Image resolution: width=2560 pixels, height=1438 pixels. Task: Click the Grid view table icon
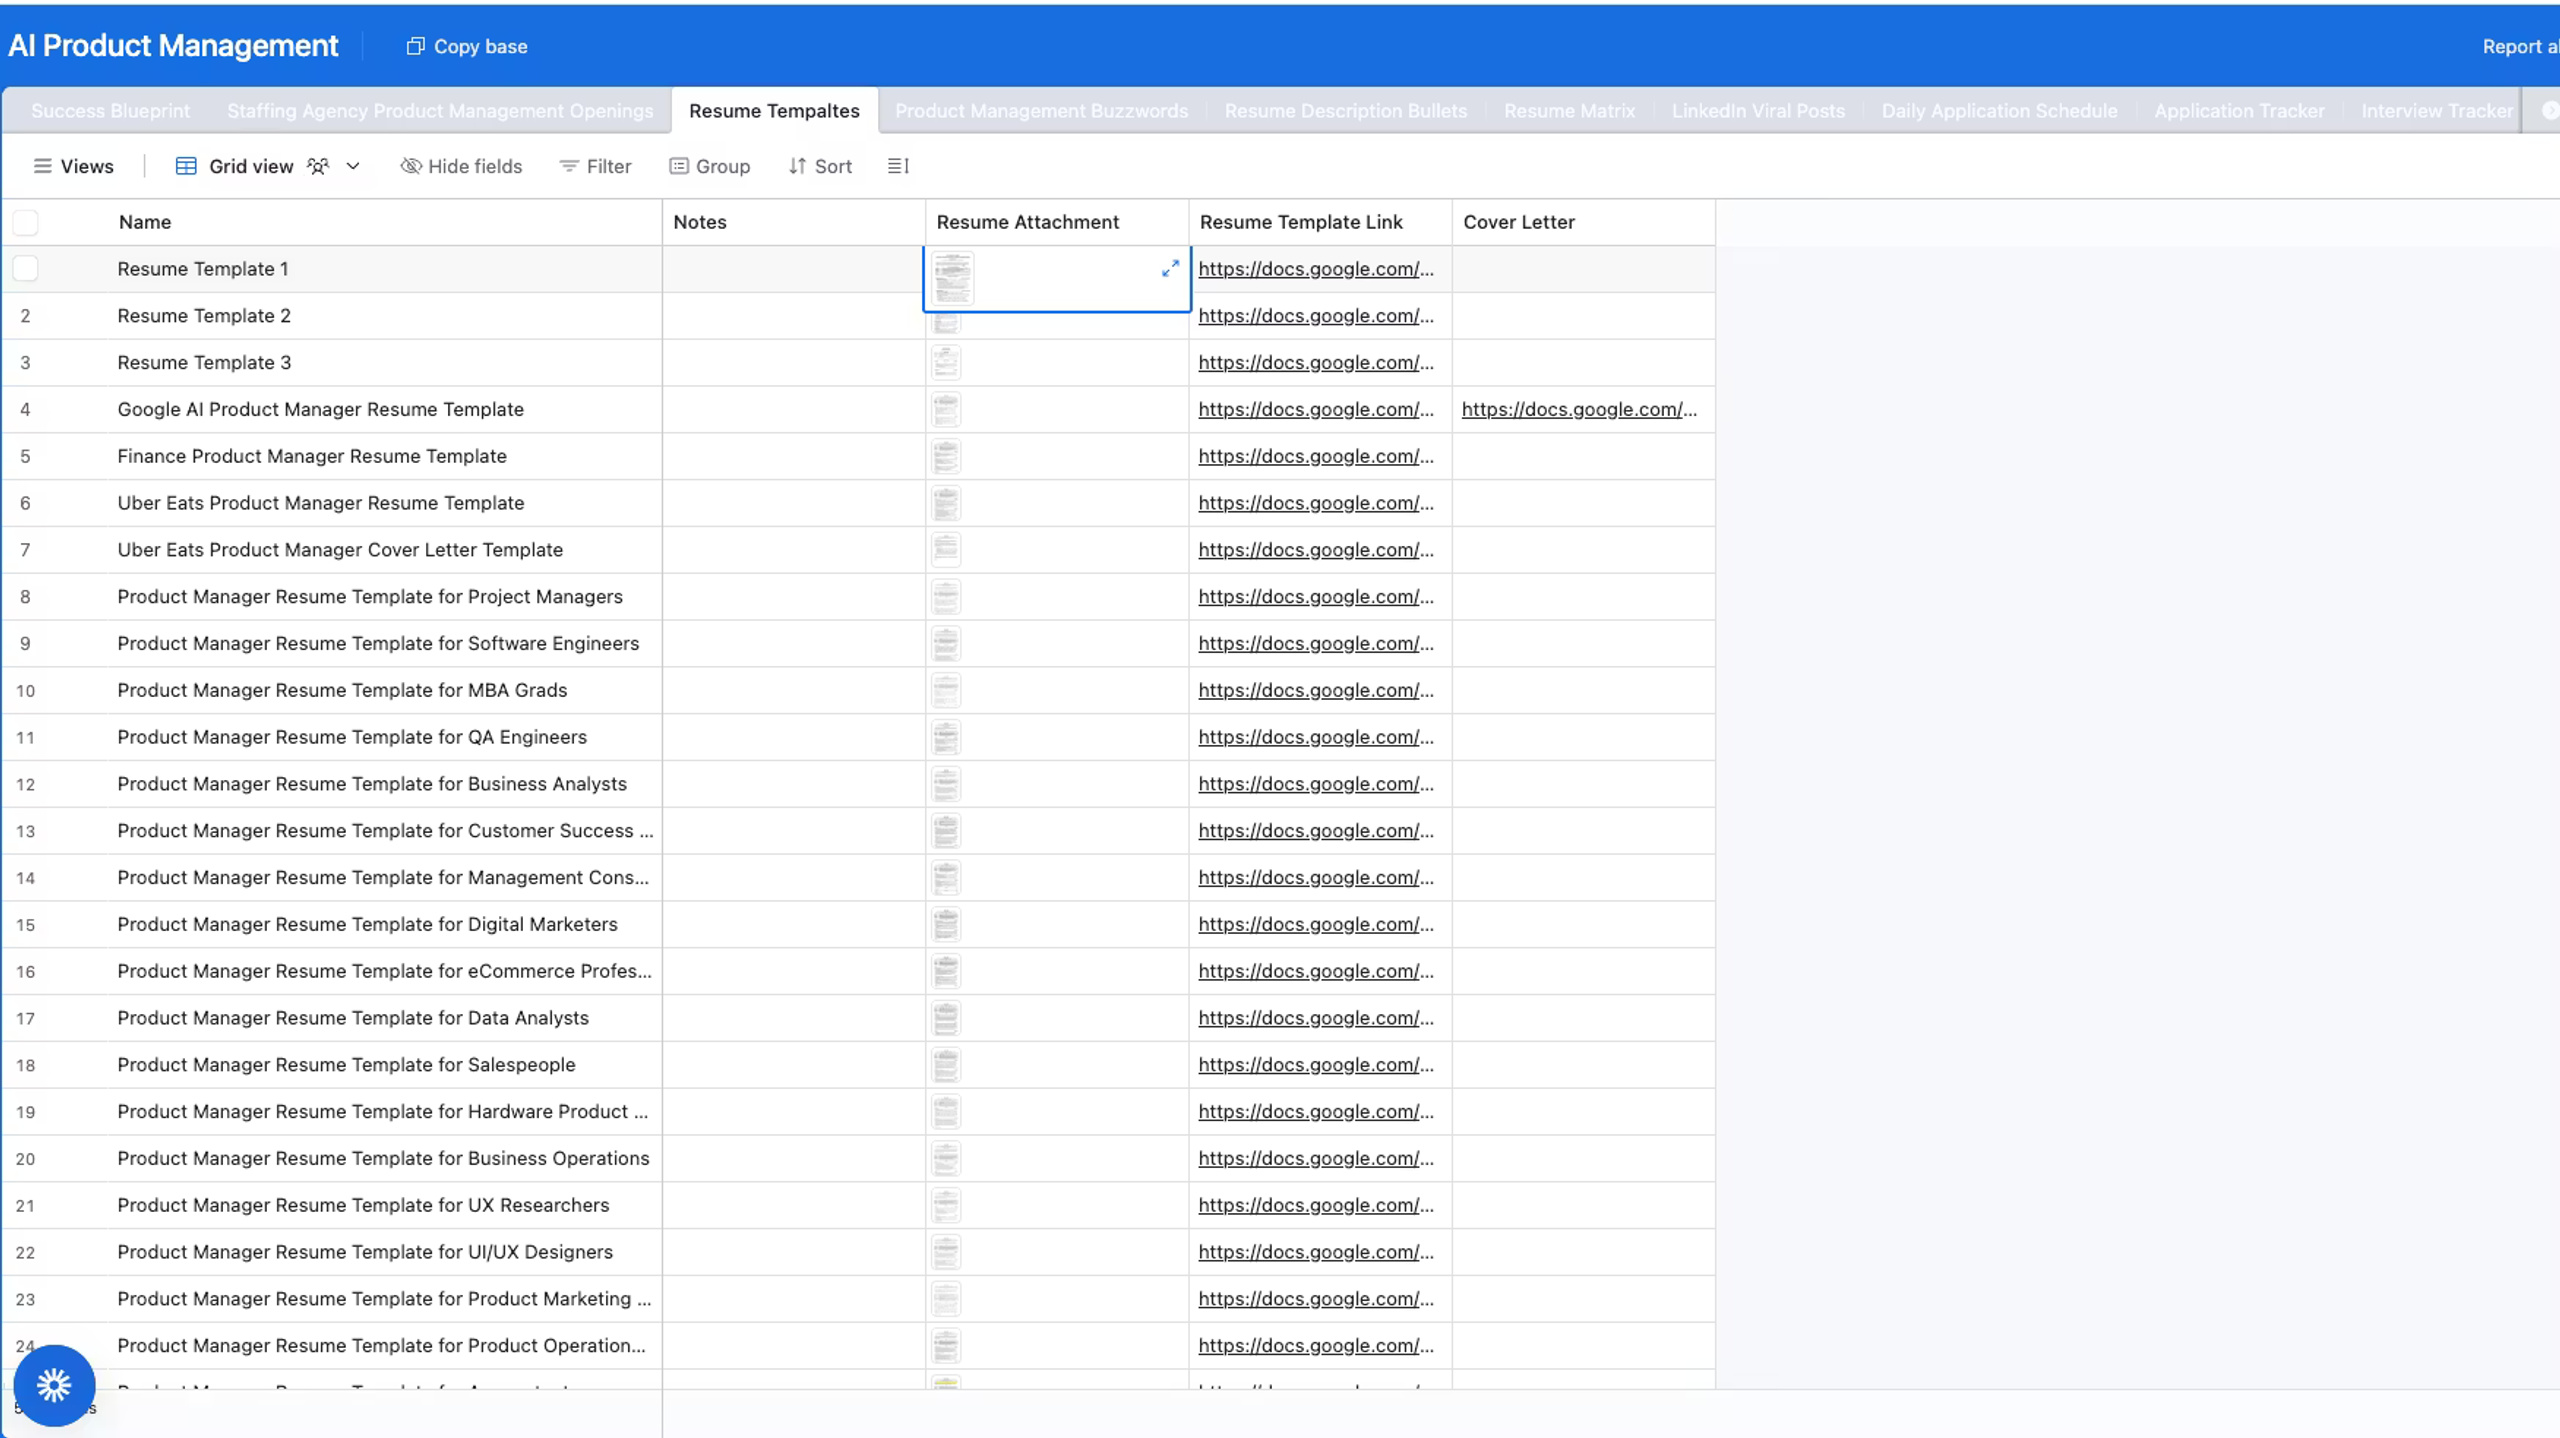point(186,166)
